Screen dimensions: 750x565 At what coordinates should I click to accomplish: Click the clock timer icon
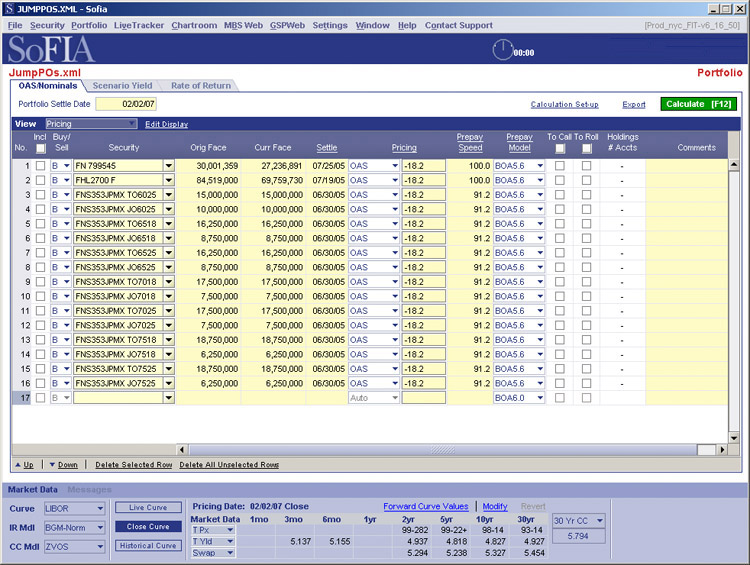click(x=502, y=51)
